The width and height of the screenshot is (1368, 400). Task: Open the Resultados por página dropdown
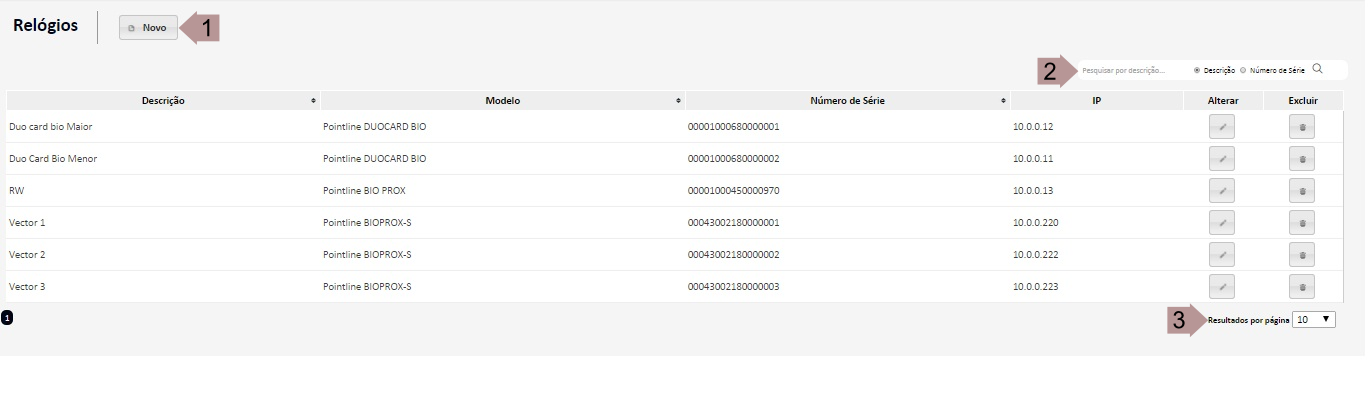tap(1313, 320)
